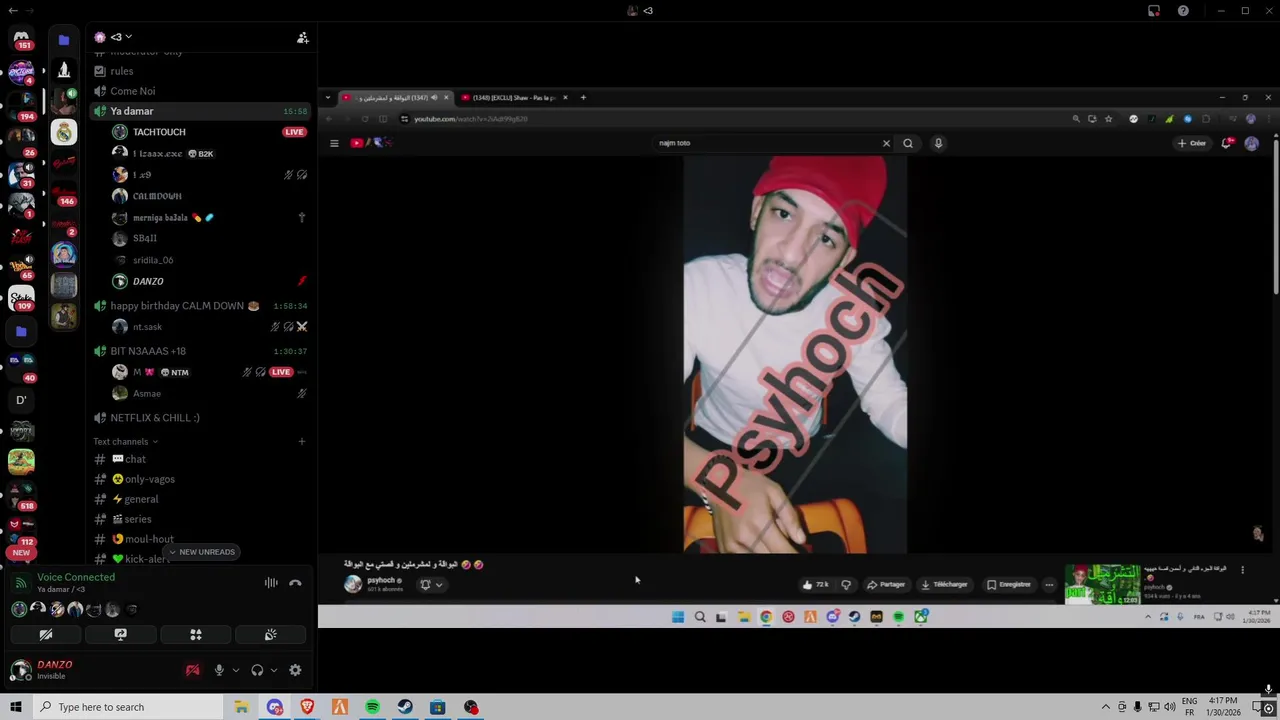The image size is (1280, 720).
Task: Click the LIVE badge next to M
Action: [x=281, y=372]
